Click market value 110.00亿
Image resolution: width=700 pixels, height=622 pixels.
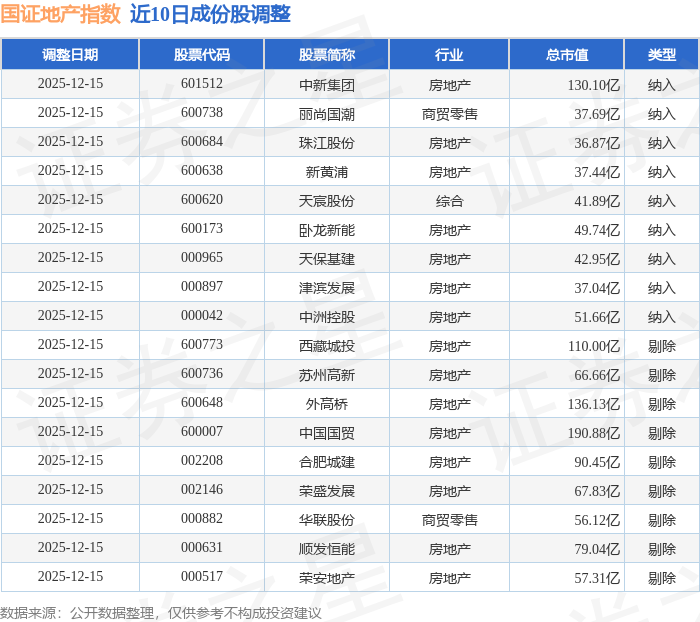click(594, 346)
